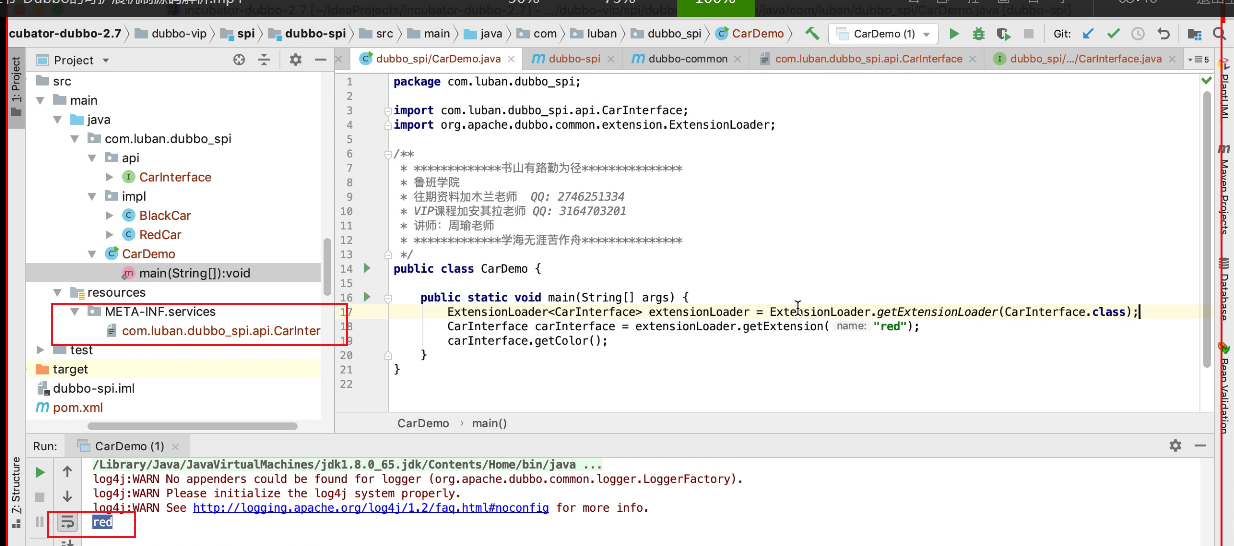Switch to the dubbo_spi/CarDemo.java tab
Viewport: 1234px width, 546px height.
point(437,59)
